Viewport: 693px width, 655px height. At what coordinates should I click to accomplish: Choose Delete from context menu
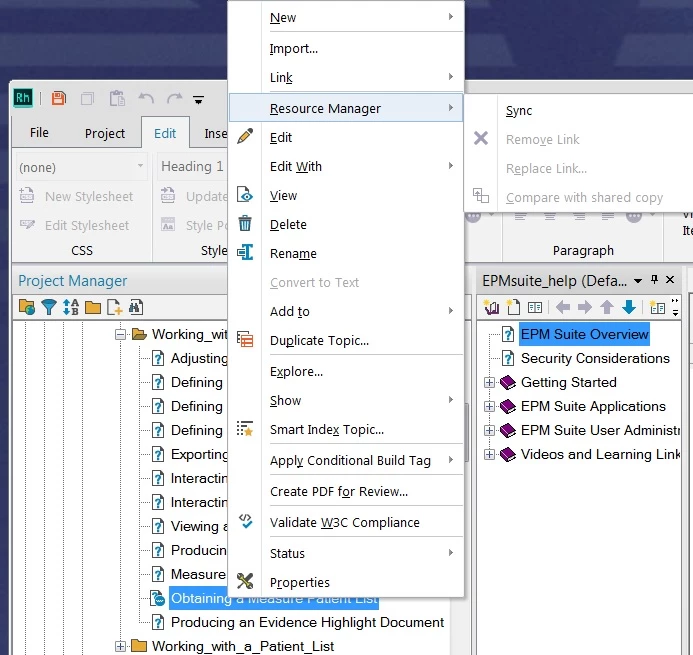point(346,225)
